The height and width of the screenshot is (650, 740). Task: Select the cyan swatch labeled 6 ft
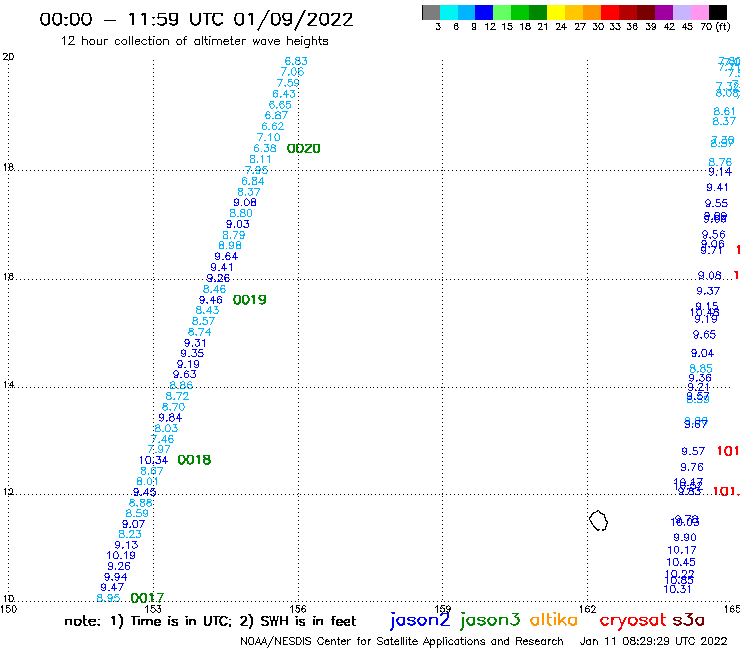[449, 12]
